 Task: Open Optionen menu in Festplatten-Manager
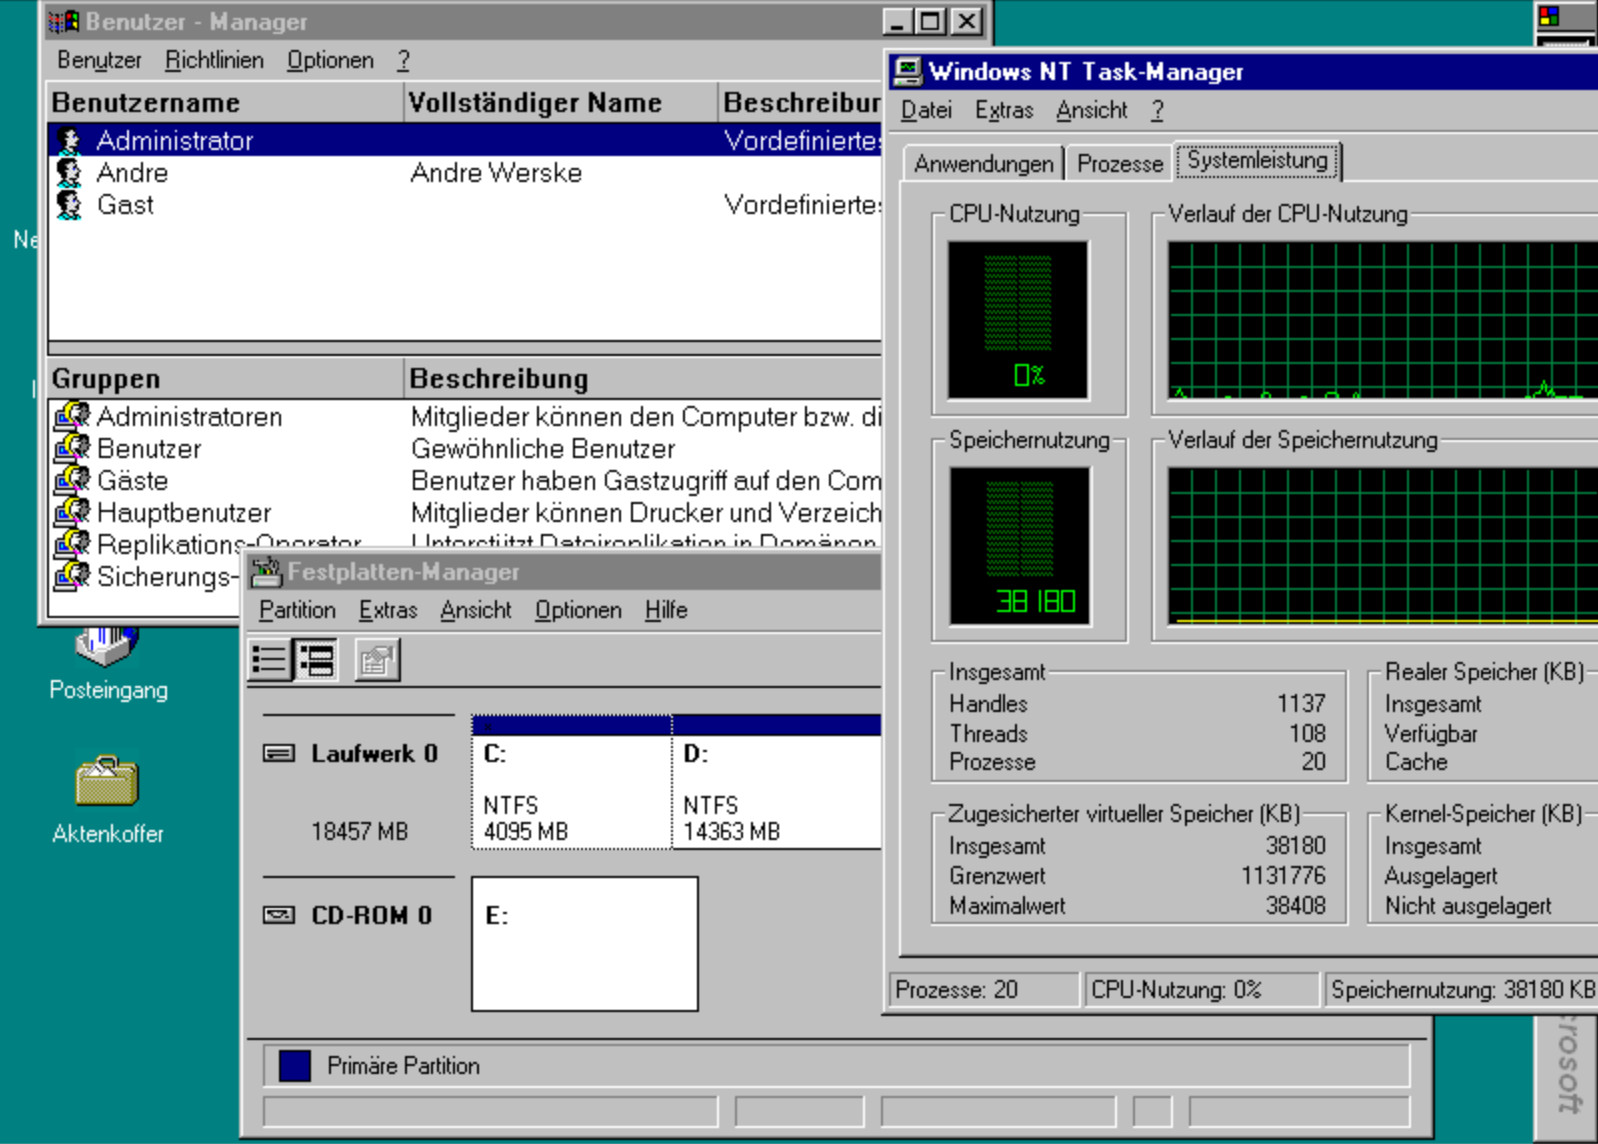pos(578,610)
